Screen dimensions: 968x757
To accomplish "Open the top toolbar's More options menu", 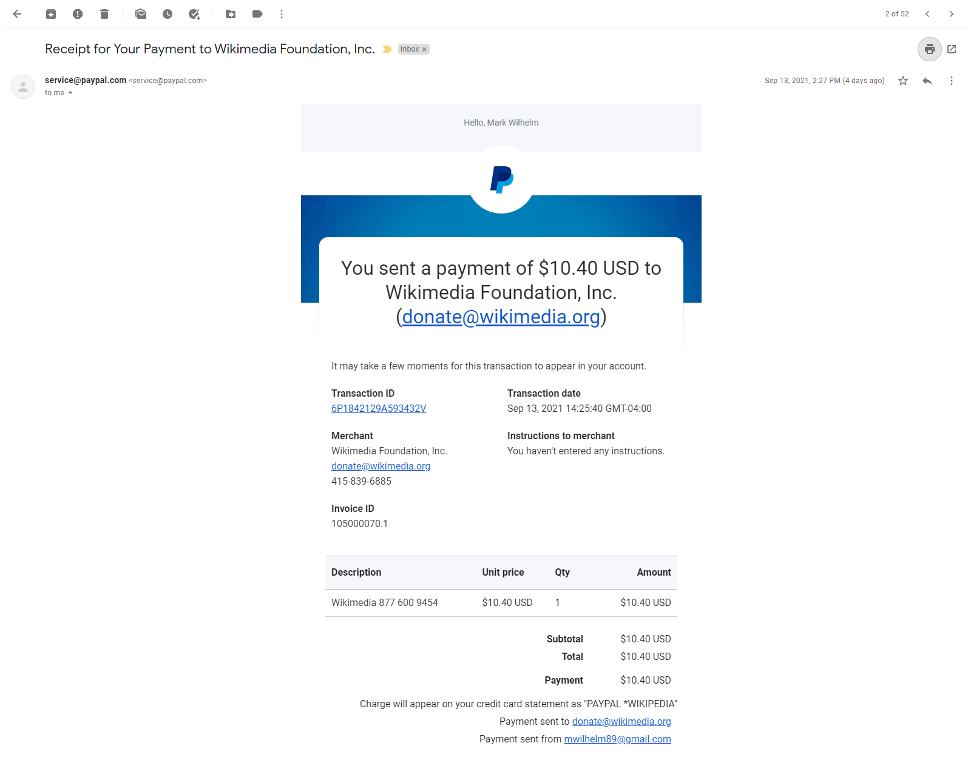I will [x=282, y=14].
